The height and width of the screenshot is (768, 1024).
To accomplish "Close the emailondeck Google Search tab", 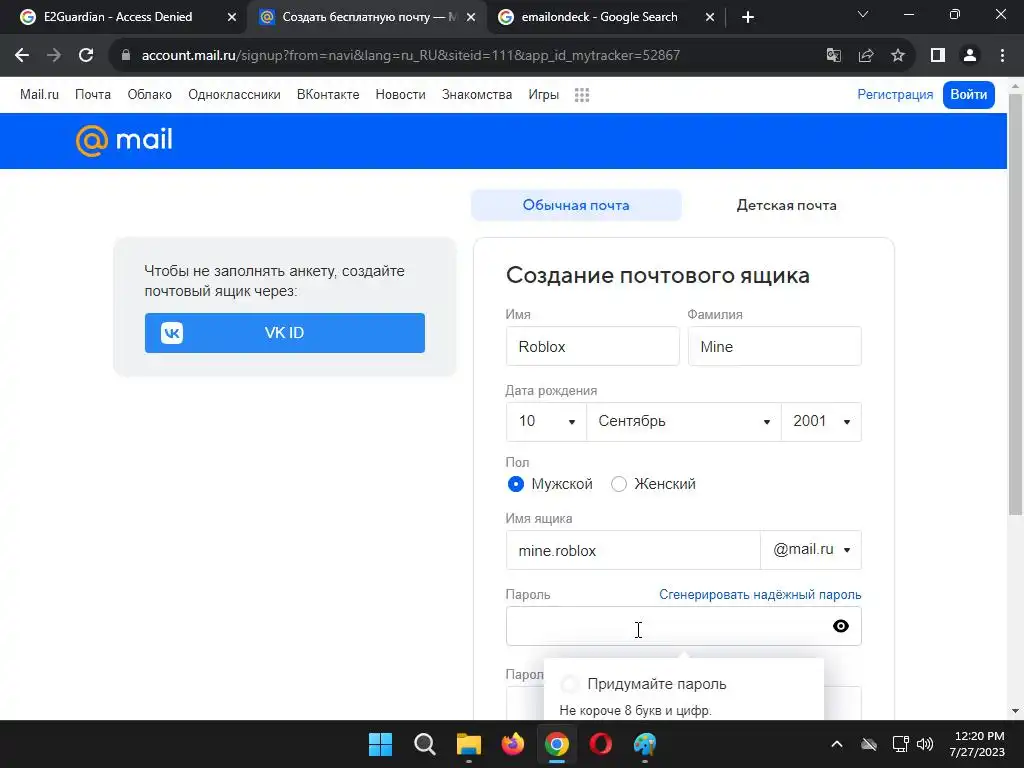I will coord(710,17).
